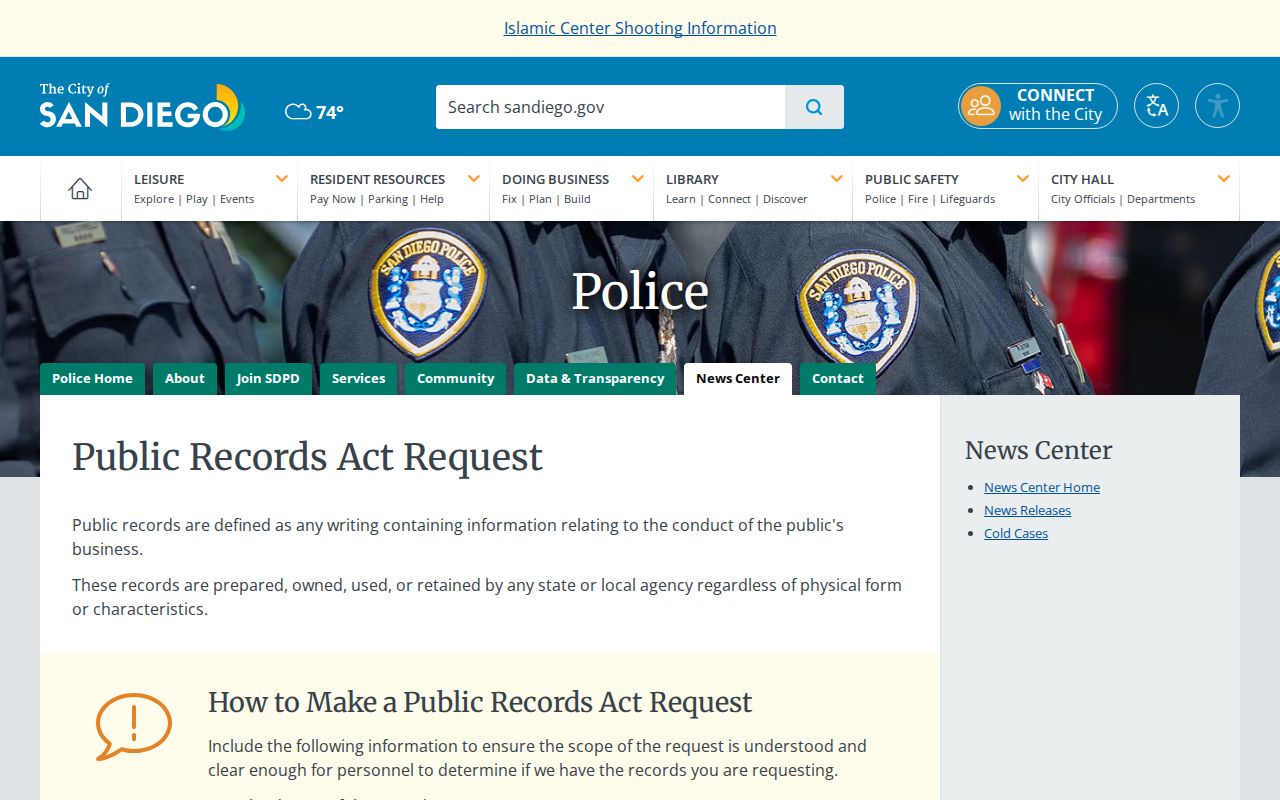Select the Data & Transparency tab
The image size is (1280, 800).
point(595,379)
